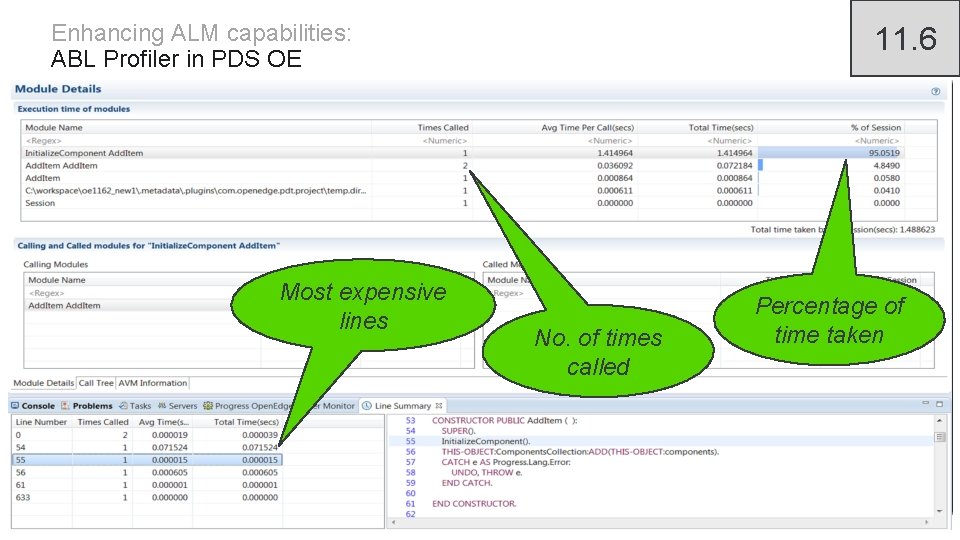
Task: Select line number 54 row
Action: tap(147, 447)
